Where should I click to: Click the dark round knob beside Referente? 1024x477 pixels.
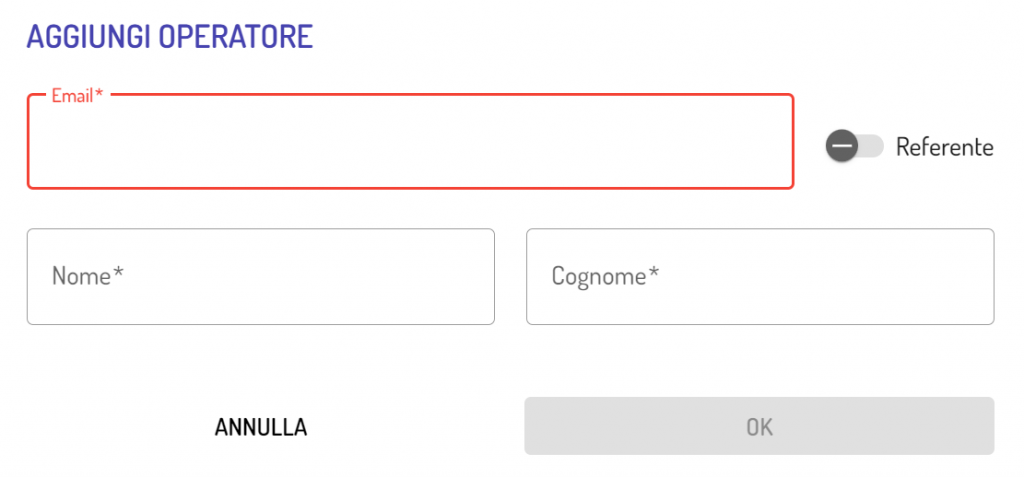842,147
